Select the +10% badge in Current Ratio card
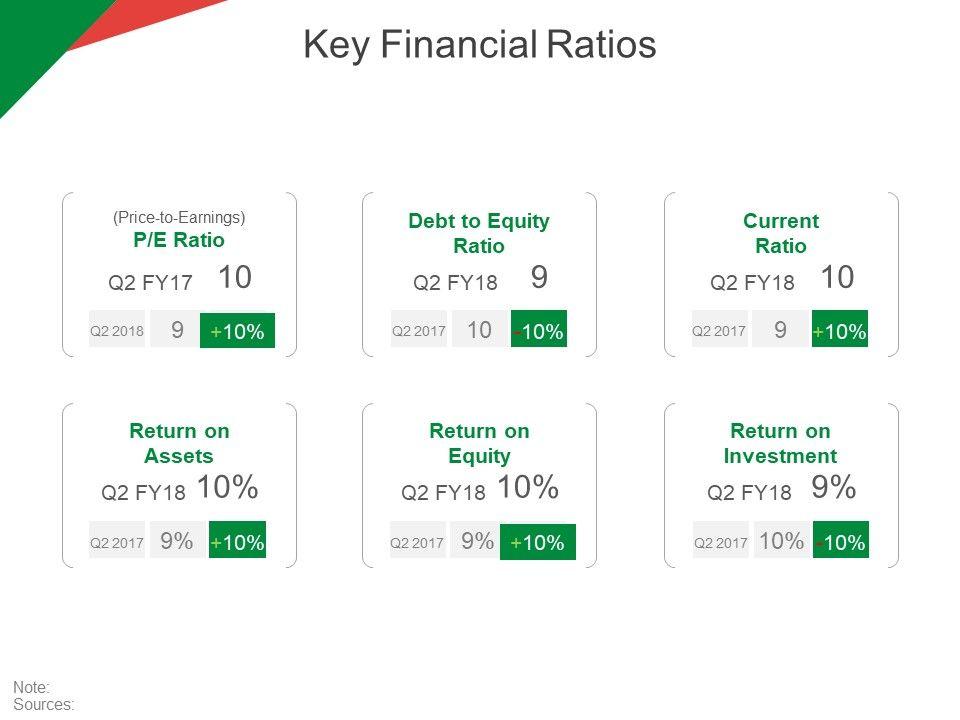Screen dimensions: 960x720 point(840,331)
